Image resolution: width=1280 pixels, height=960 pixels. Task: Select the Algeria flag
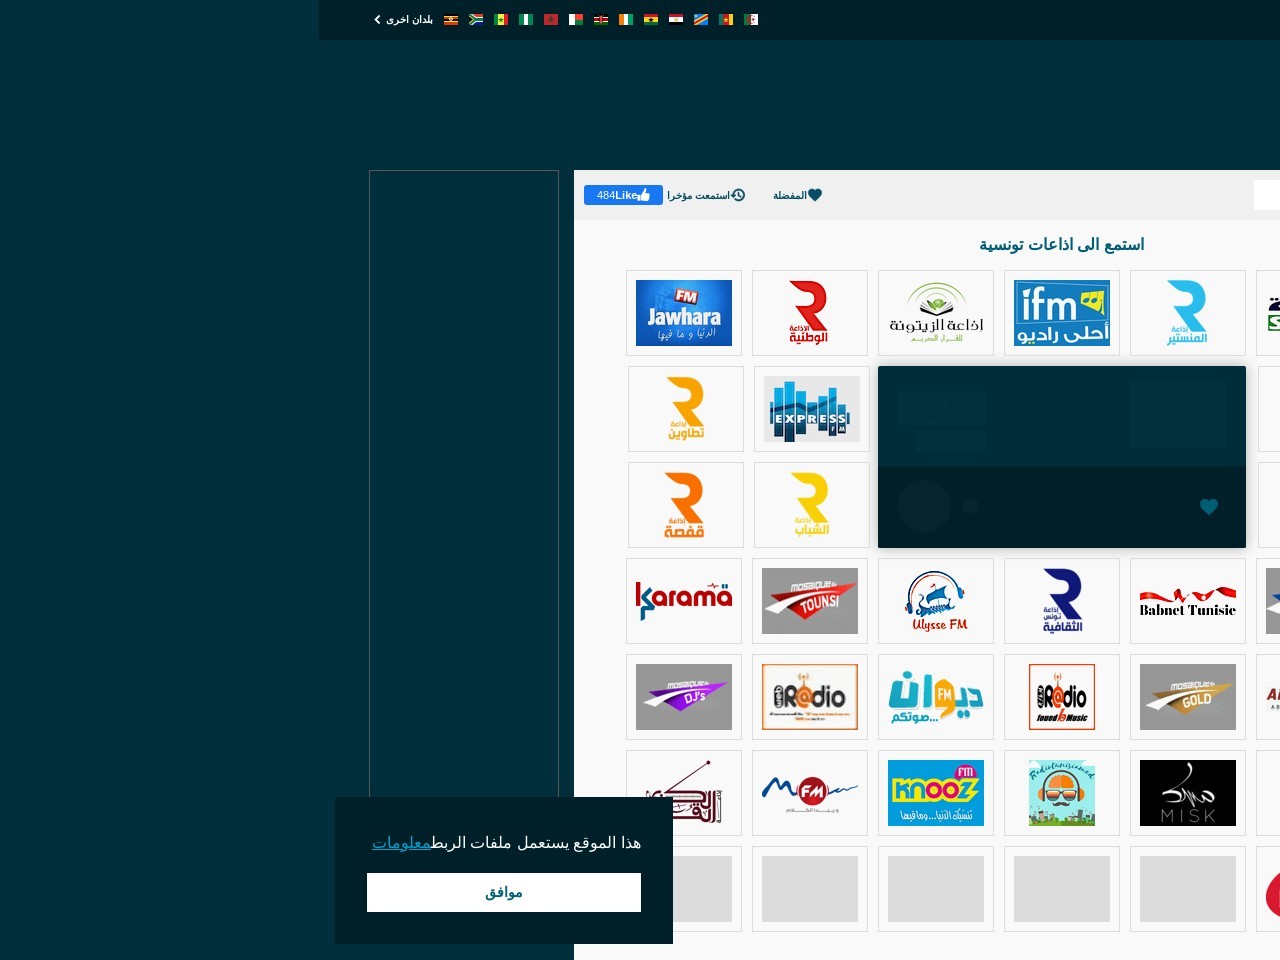tap(751, 19)
